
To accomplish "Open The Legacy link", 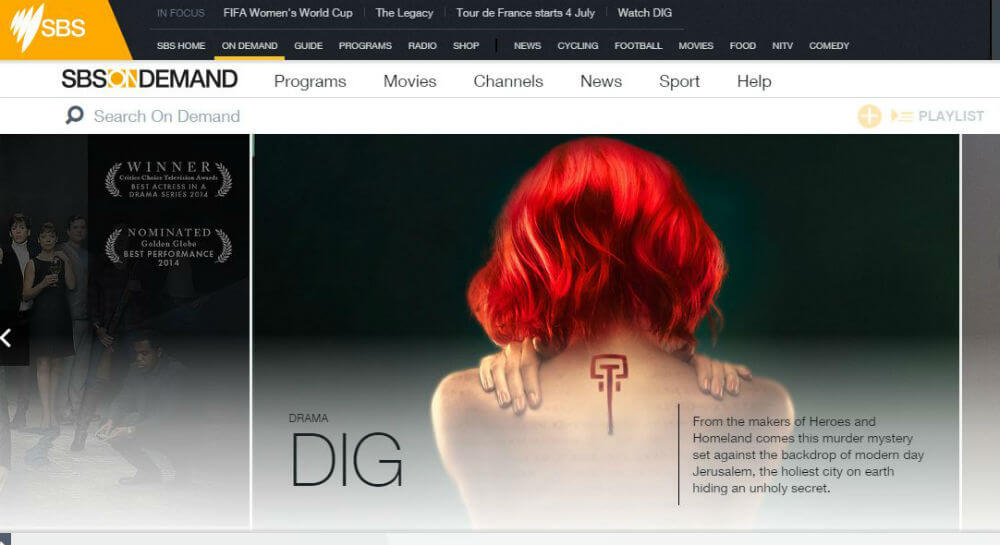I will pos(404,13).
